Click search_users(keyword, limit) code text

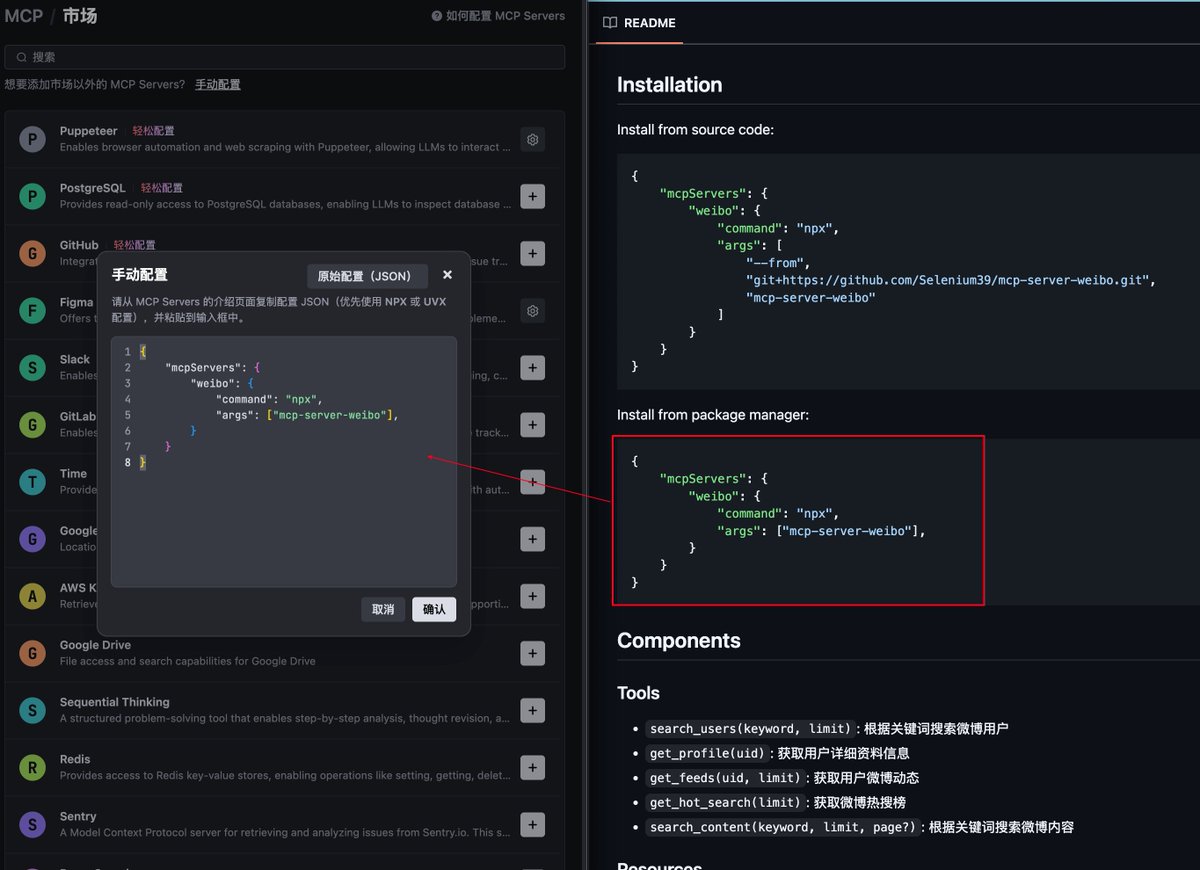click(x=750, y=729)
